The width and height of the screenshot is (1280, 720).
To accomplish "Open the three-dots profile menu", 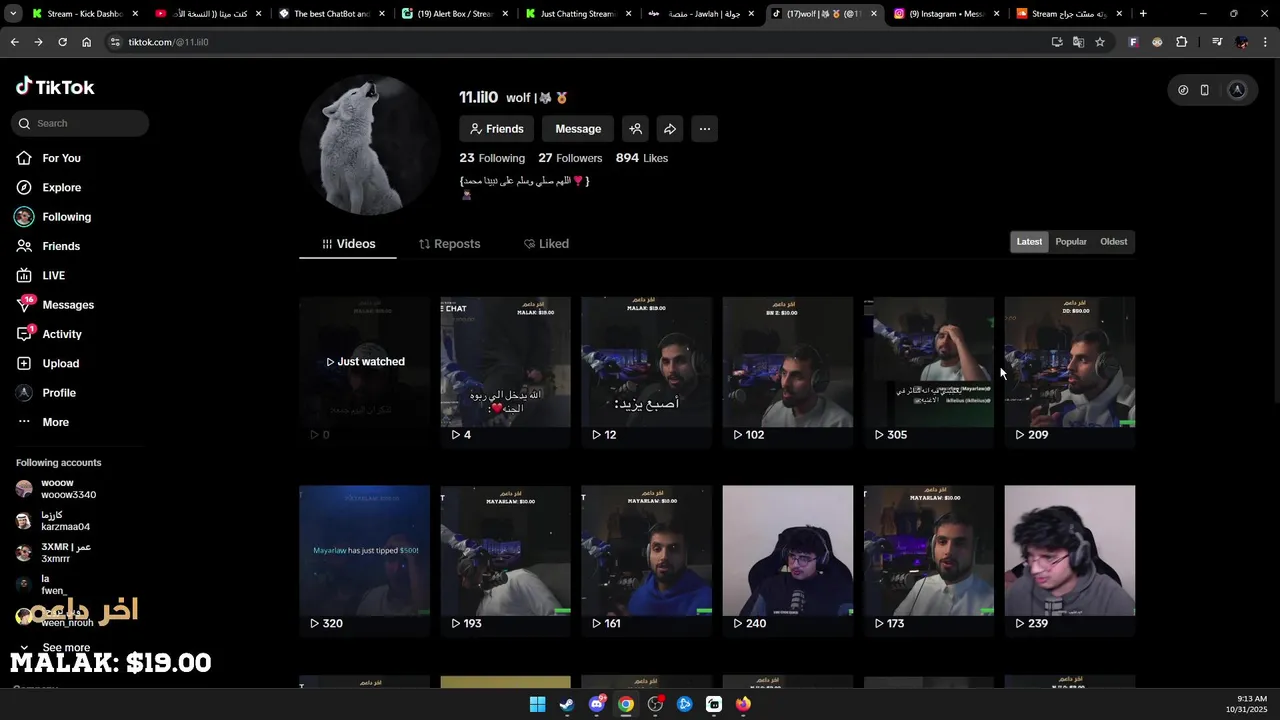I will click(x=705, y=129).
